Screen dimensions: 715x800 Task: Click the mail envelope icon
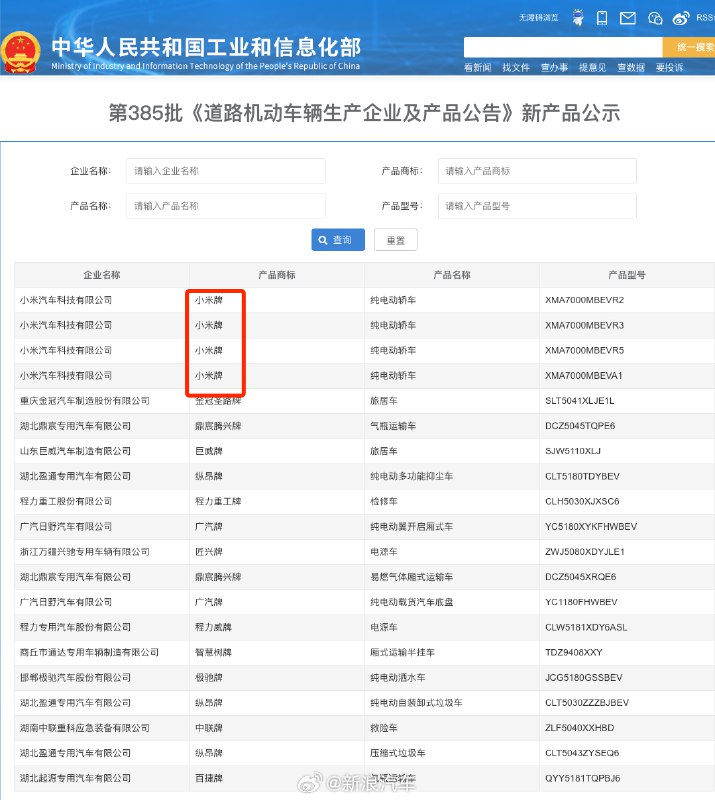[x=628, y=18]
